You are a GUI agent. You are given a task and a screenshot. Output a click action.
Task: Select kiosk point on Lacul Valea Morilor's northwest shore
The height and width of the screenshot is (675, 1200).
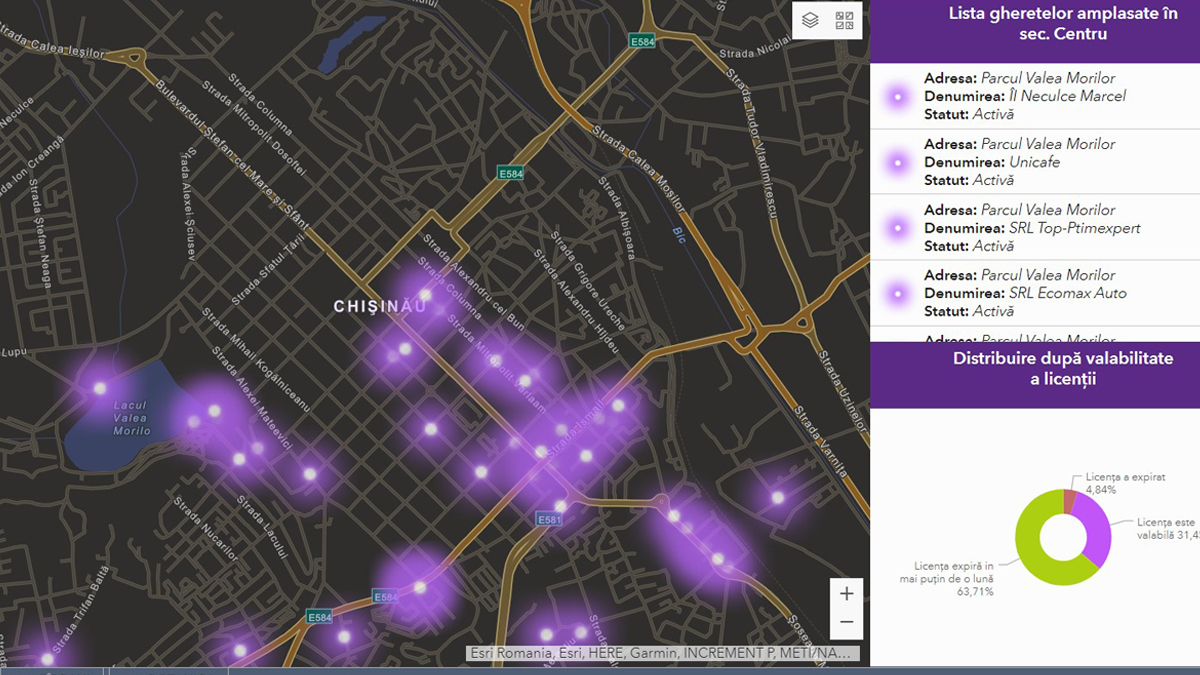[x=99, y=388]
